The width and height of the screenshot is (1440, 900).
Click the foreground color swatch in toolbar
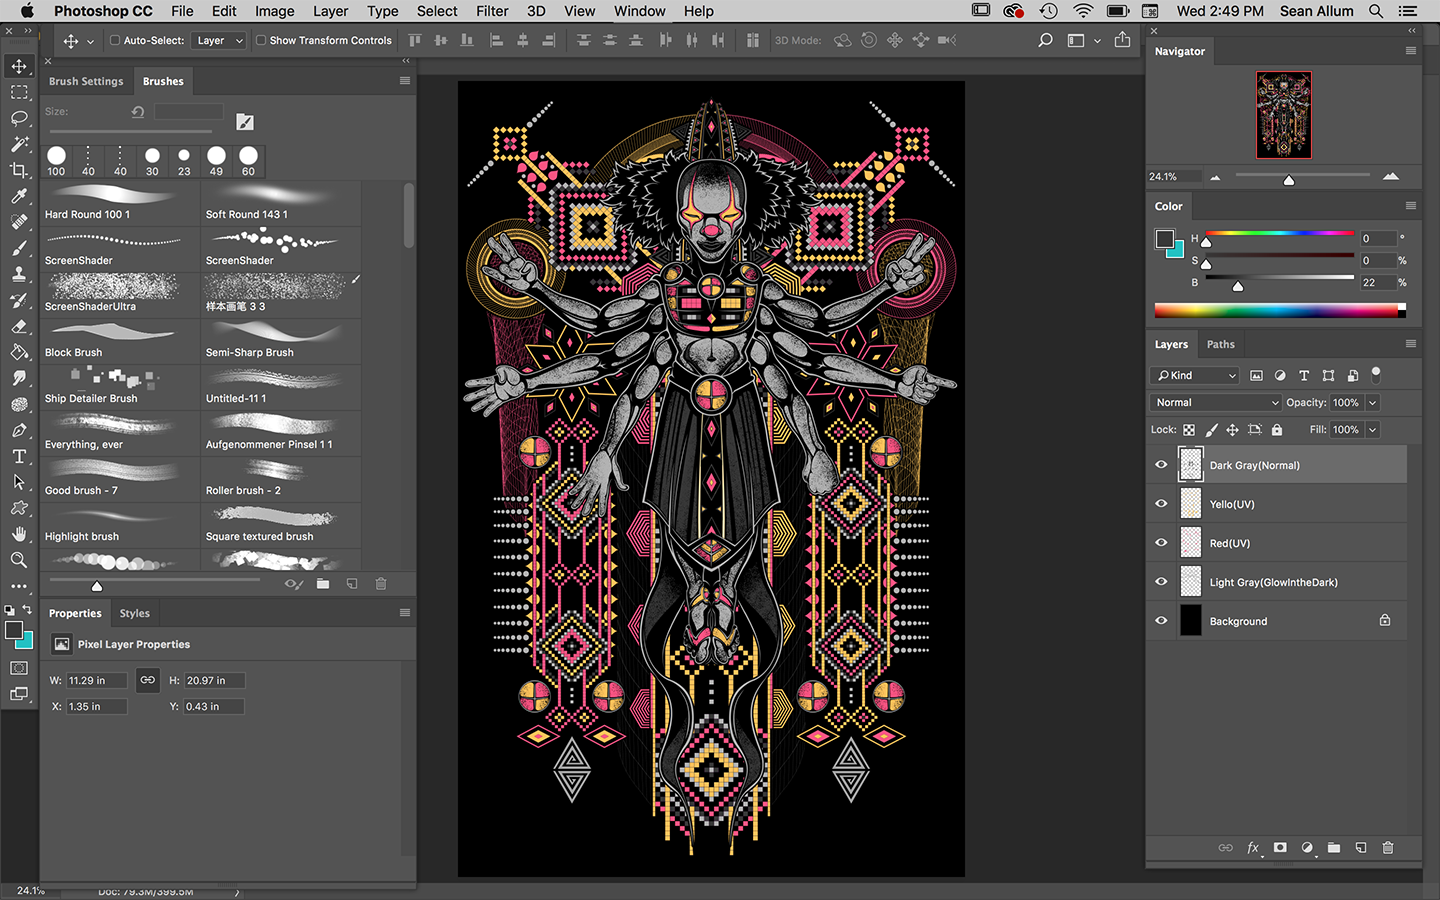pos(14,630)
